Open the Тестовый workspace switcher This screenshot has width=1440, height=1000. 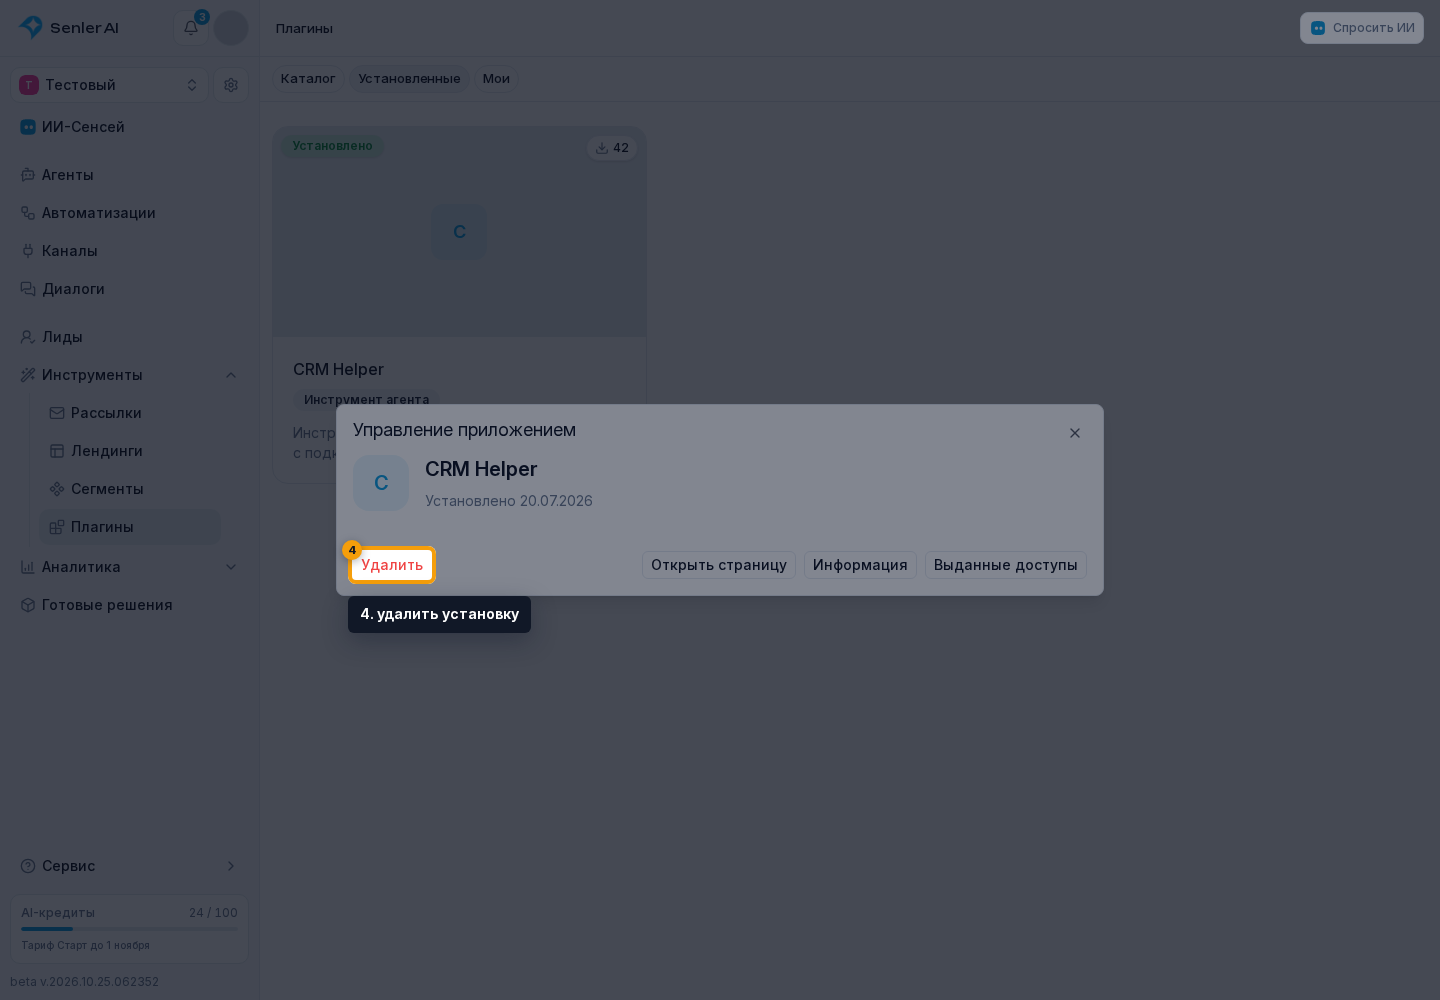tap(109, 85)
